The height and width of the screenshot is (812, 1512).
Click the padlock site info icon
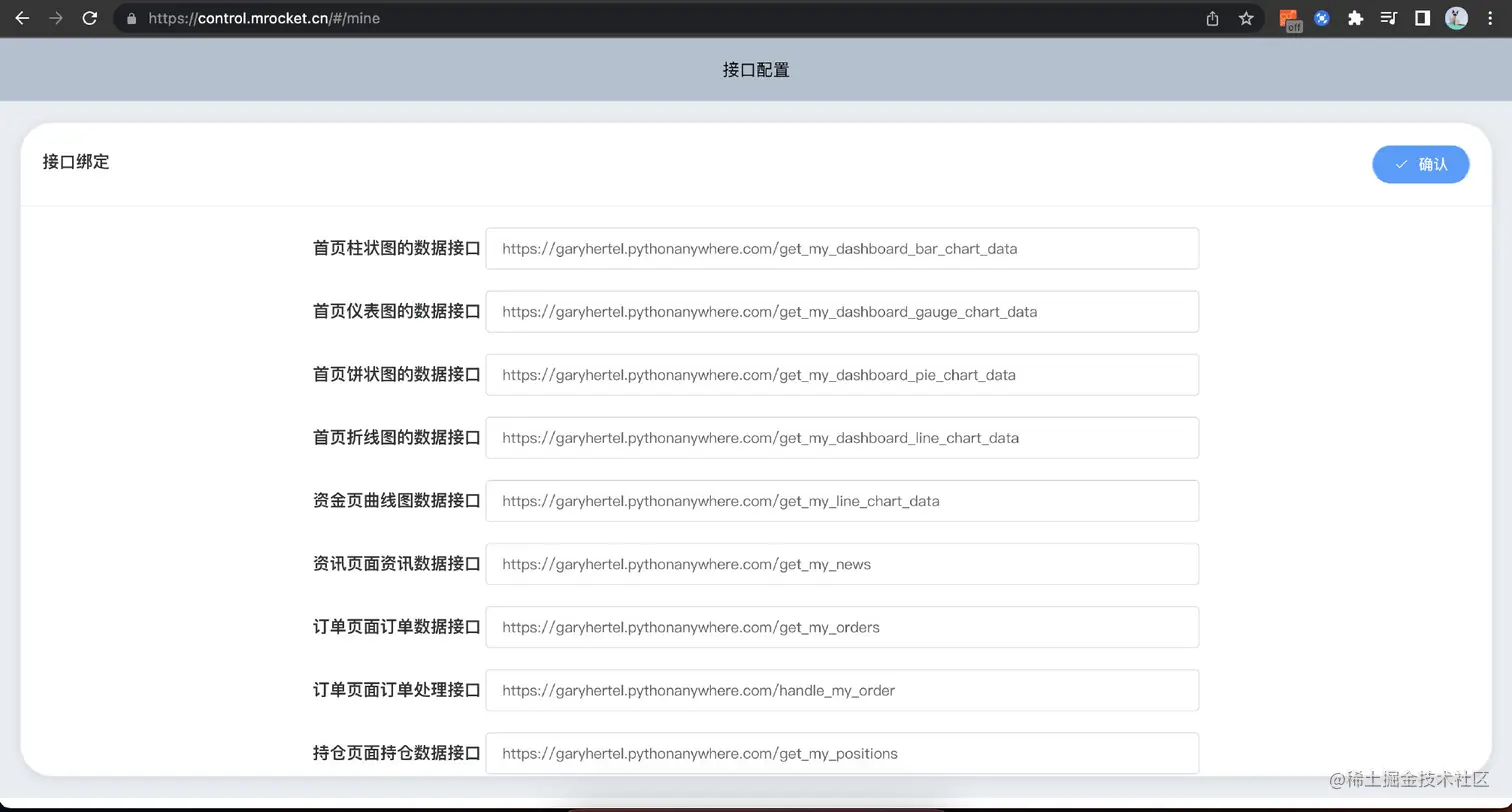click(x=131, y=18)
